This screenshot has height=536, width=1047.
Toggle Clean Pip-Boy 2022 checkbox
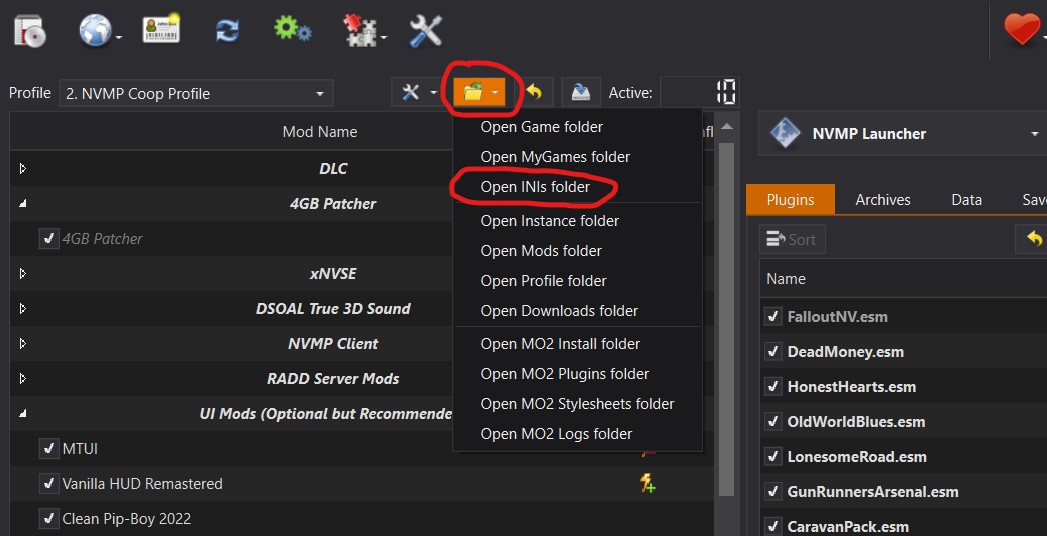(x=49, y=518)
